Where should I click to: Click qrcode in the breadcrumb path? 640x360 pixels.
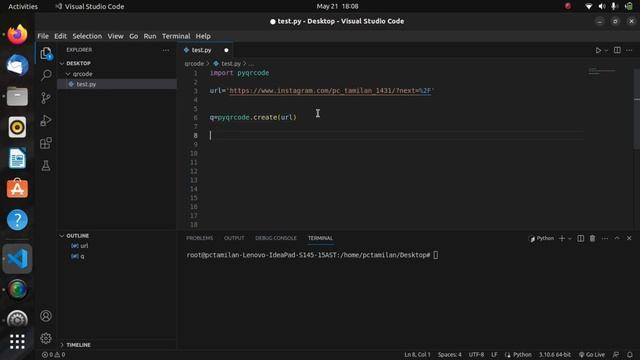[194, 64]
